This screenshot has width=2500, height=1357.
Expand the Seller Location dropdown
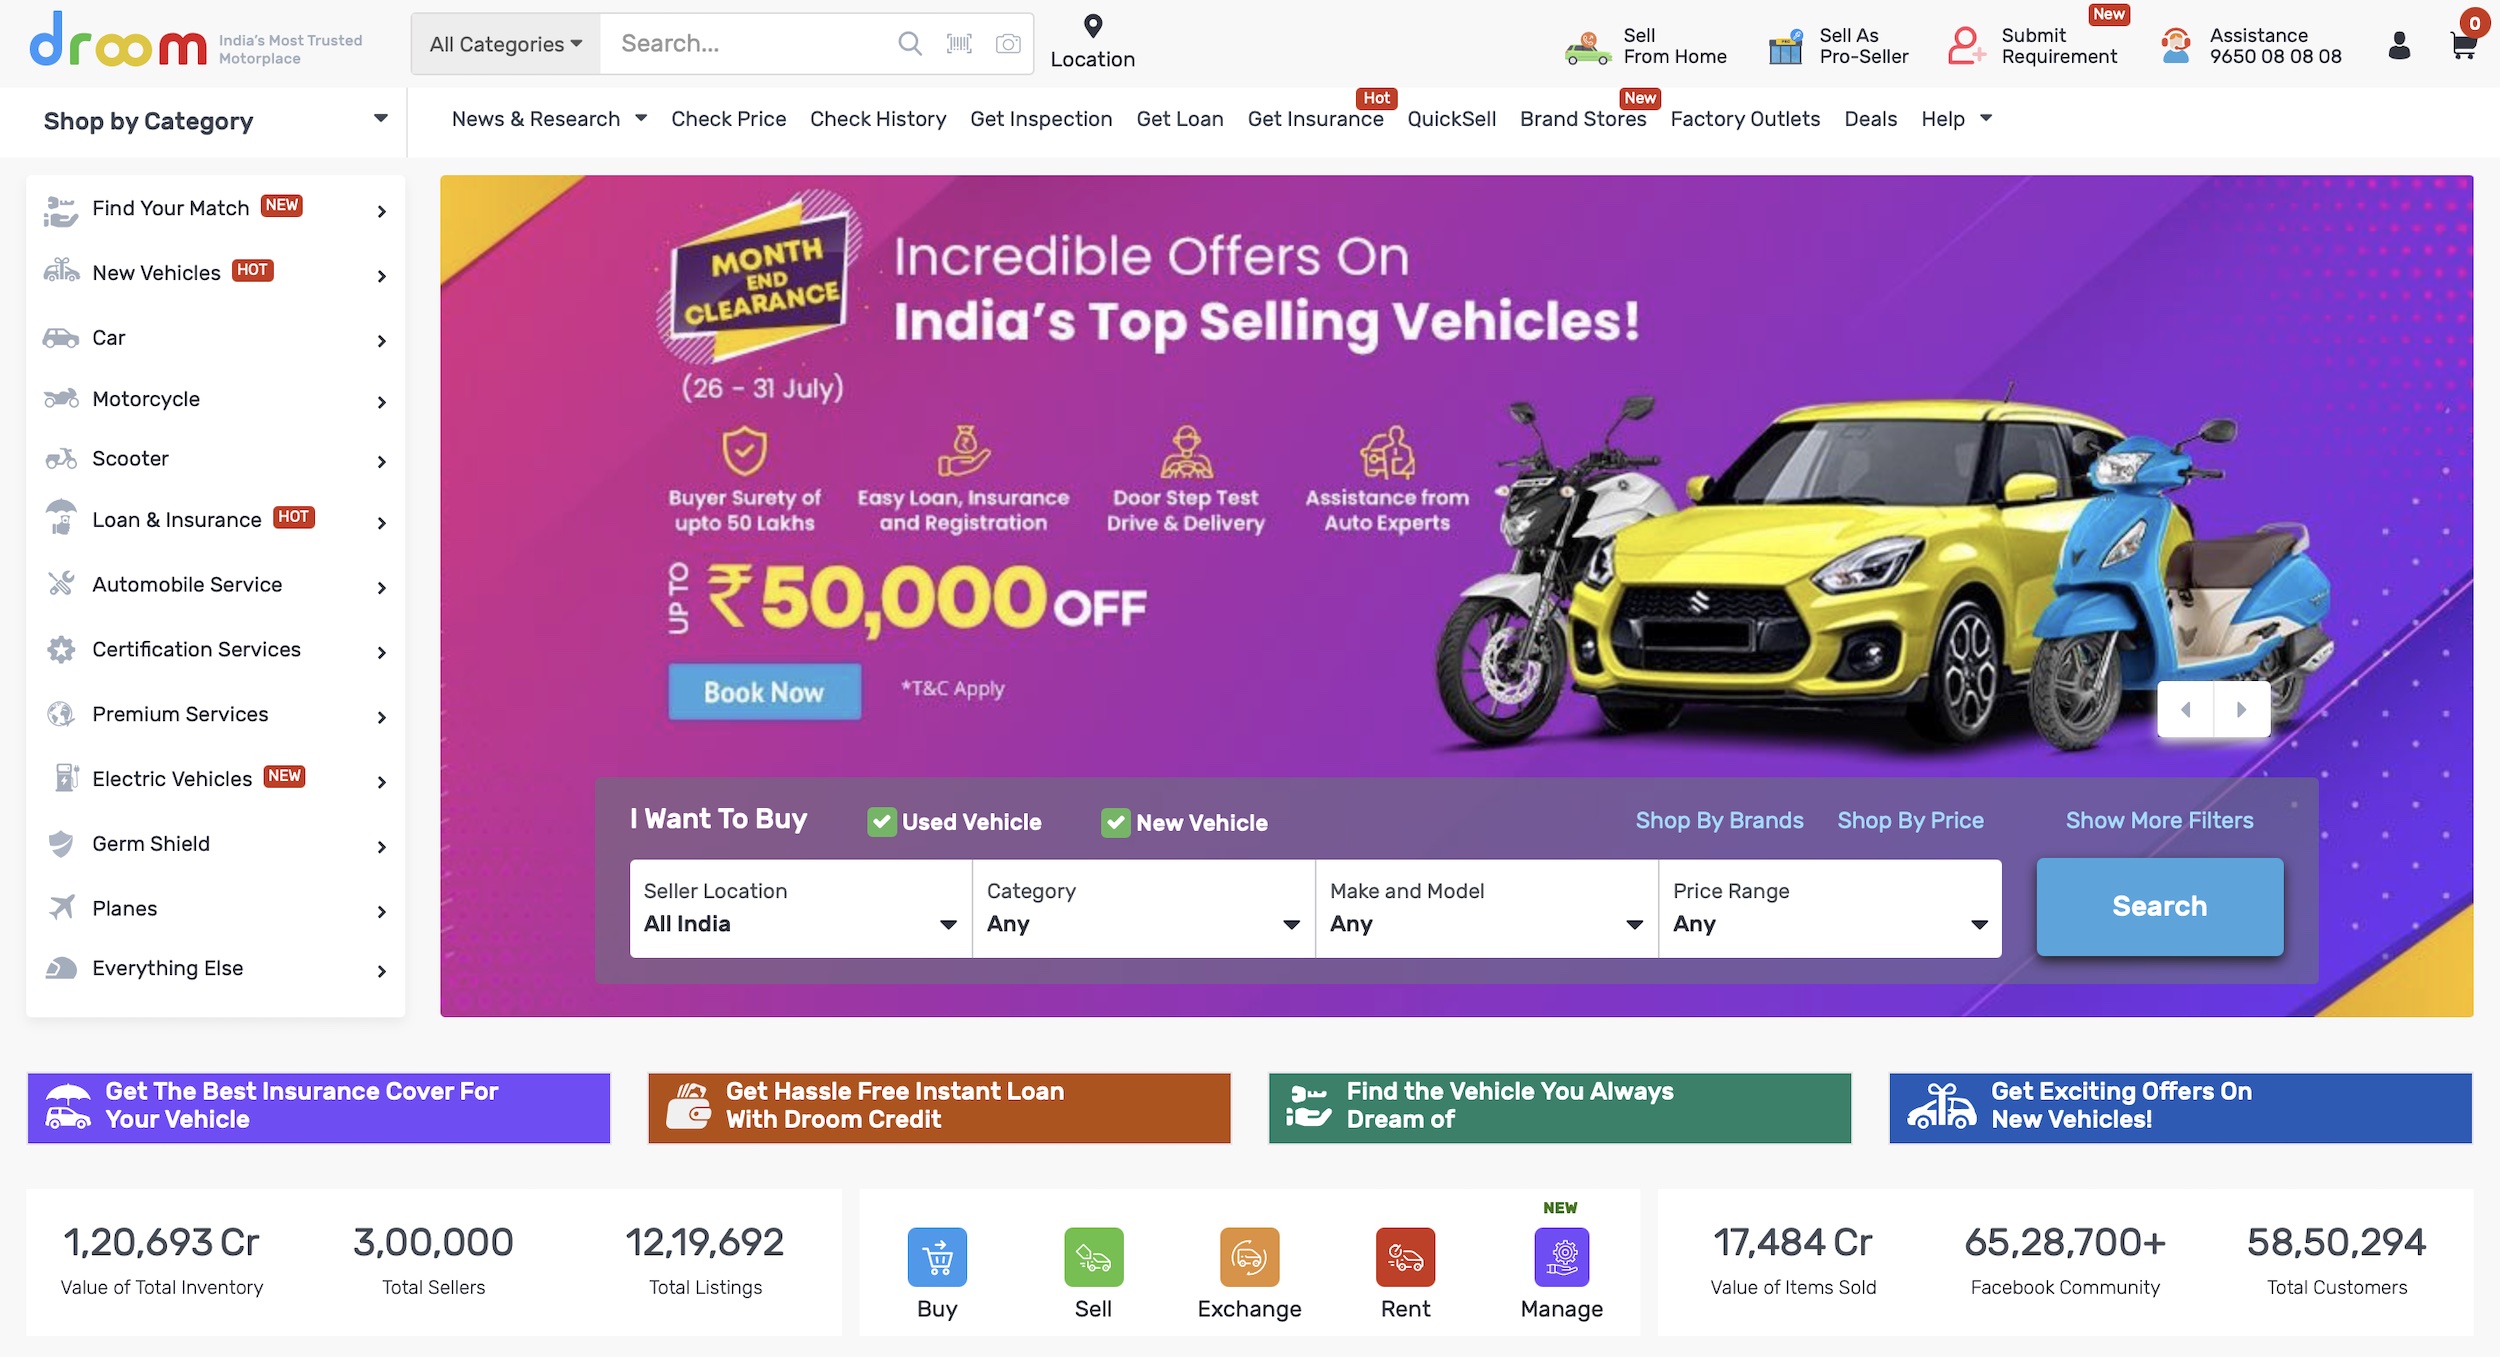click(801, 908)
